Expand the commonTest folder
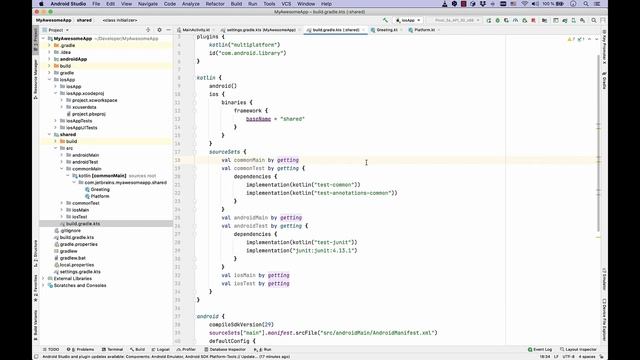 (x=62, y=203)
